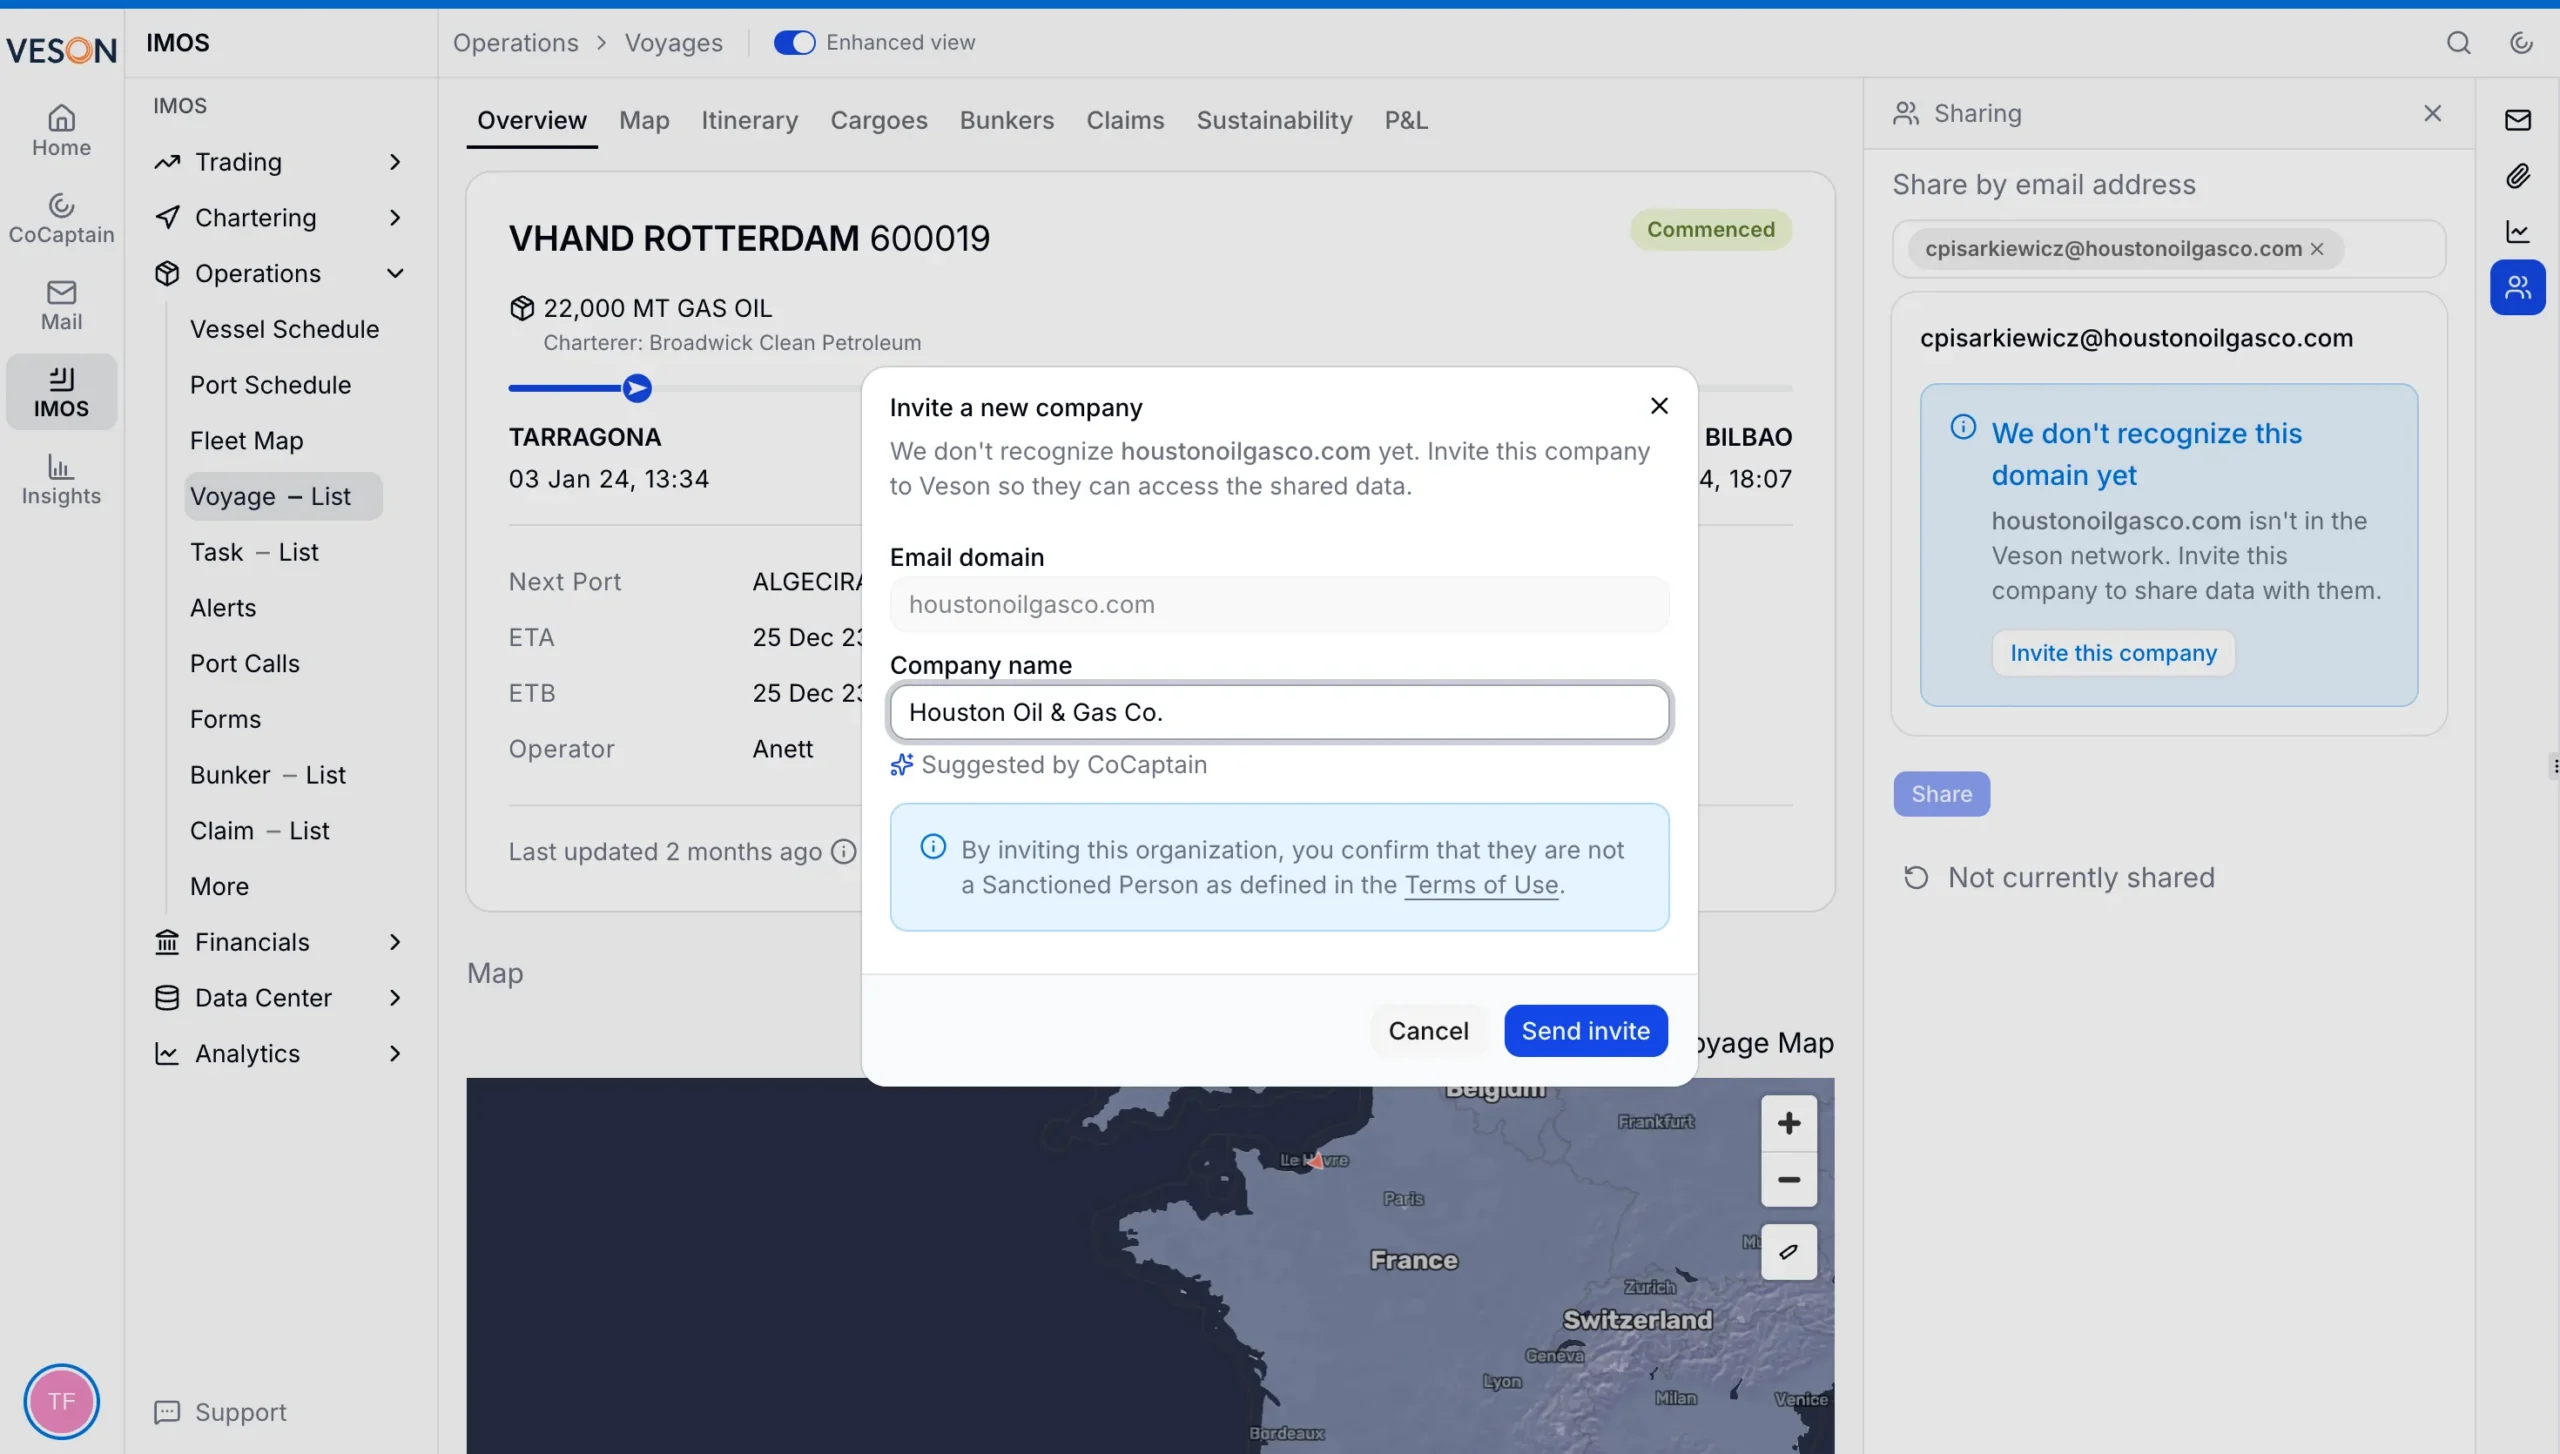Collapse the Operations menu section
Image resolution: width=2560 pixels, height=1454 pixels.
click(279, 274)
